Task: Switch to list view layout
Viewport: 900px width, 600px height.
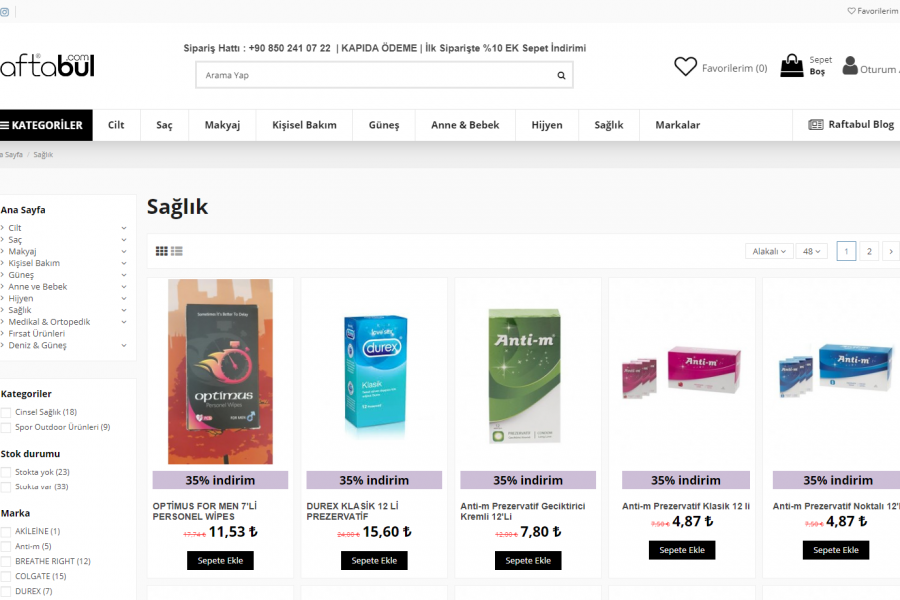Action: (x=177, y=251)
